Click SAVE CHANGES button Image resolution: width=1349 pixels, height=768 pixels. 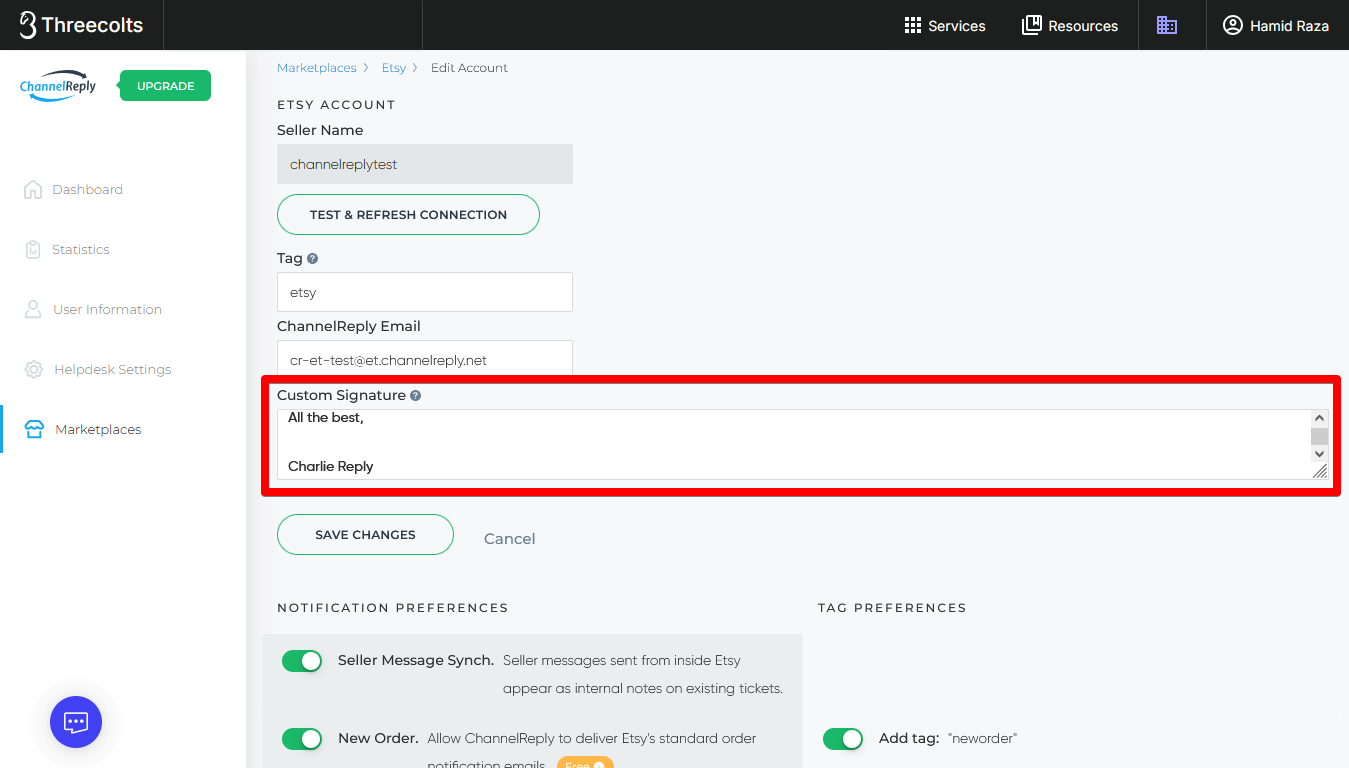[365, 535]
